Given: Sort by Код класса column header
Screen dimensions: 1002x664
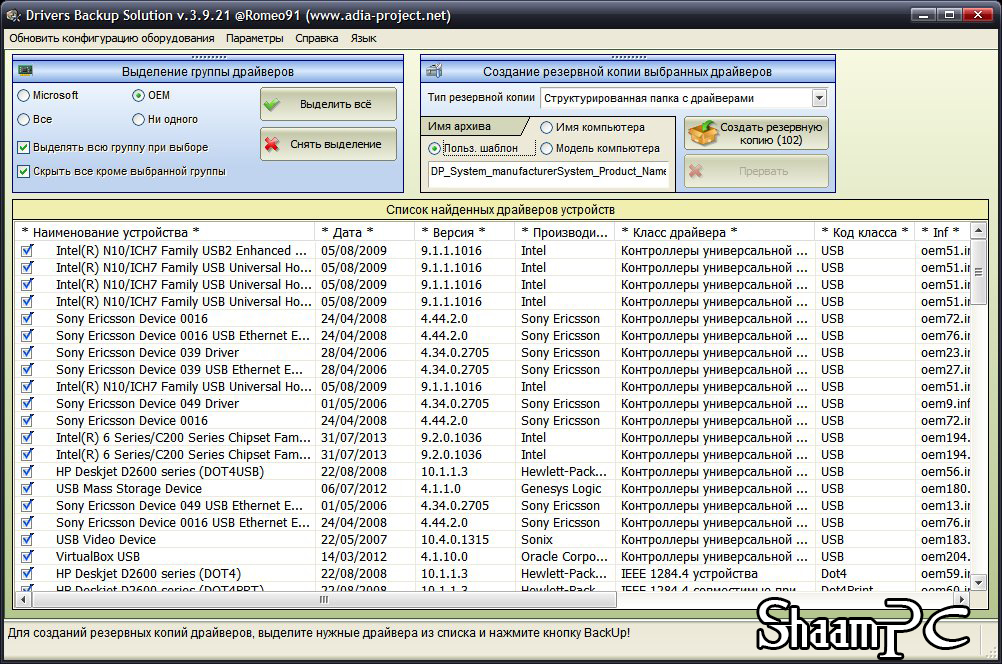Looking at the screenshot, I should pyautogui.click(x=865, y=233).
